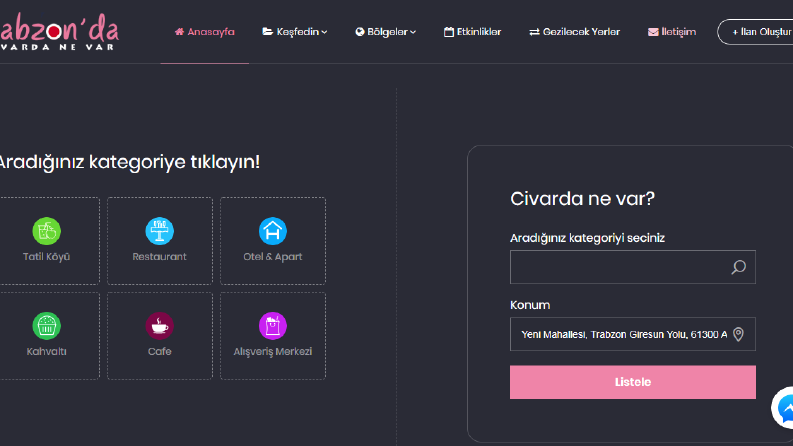Click the Restaurant label
The width and height of the screenshot is (793, 446).
point(160,256)
